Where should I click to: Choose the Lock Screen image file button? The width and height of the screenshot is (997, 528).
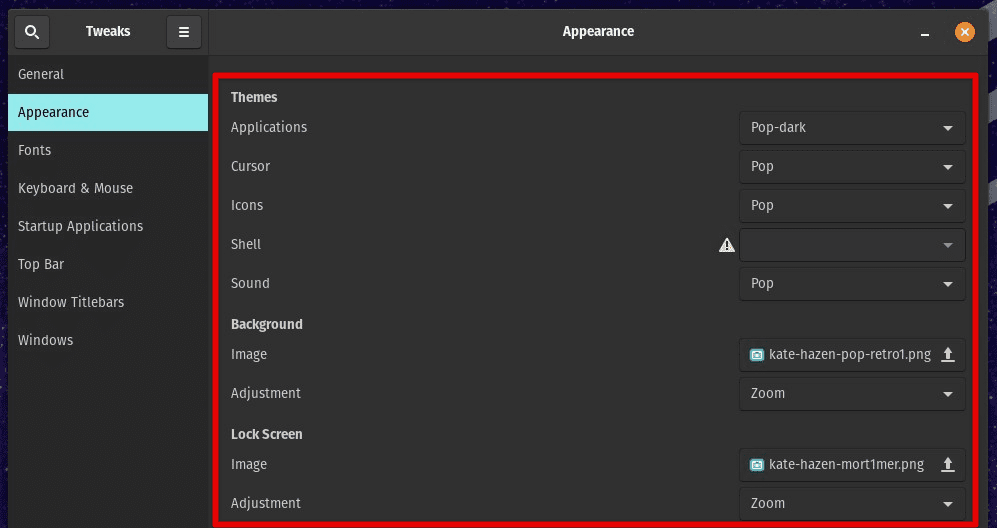852,465
